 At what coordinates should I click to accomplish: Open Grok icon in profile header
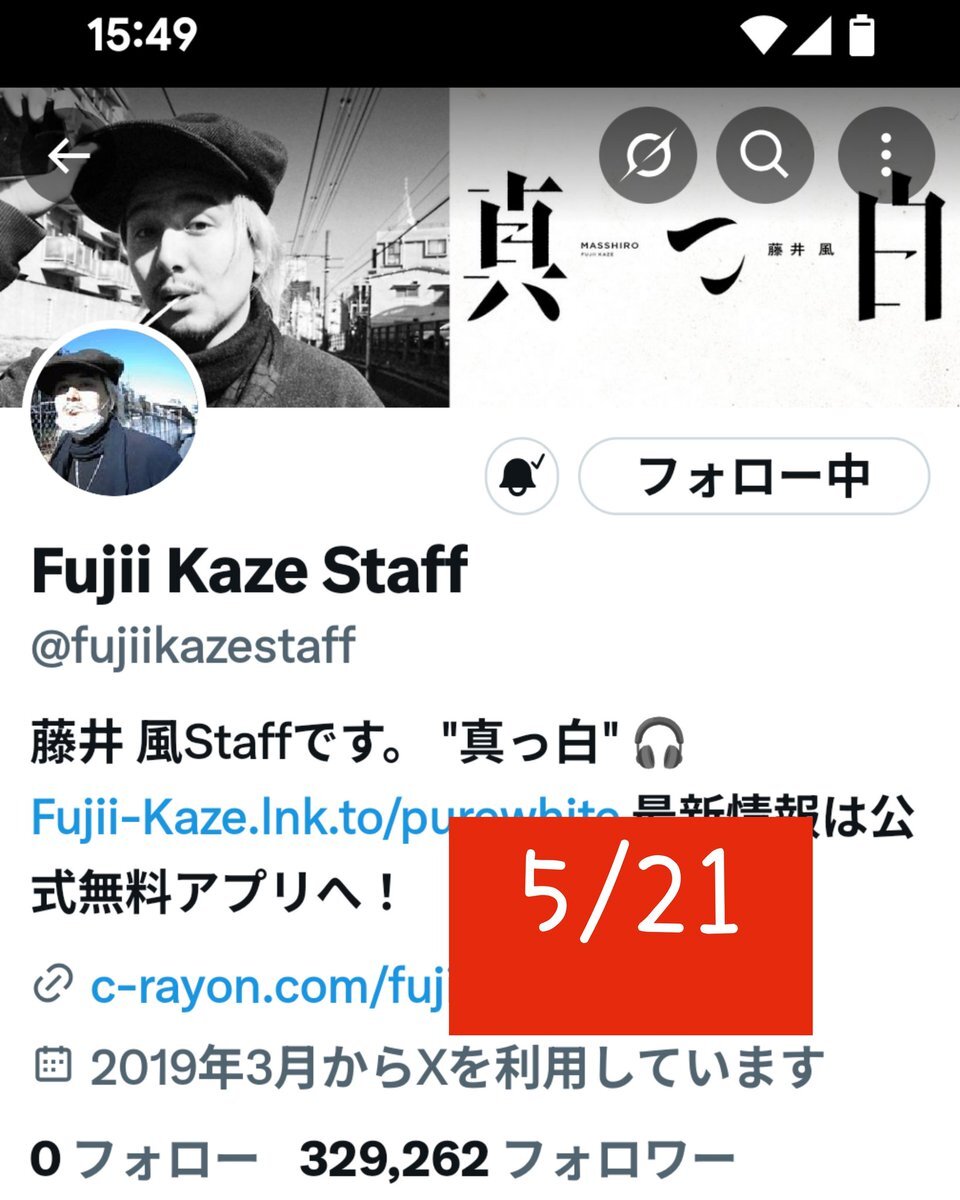647,156
